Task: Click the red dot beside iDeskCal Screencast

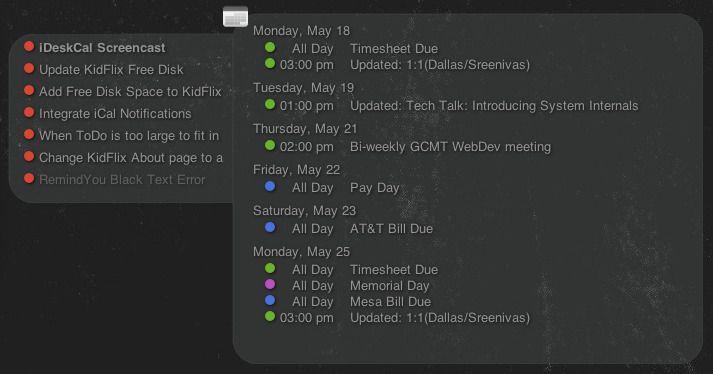Action: tap(29, 46)
